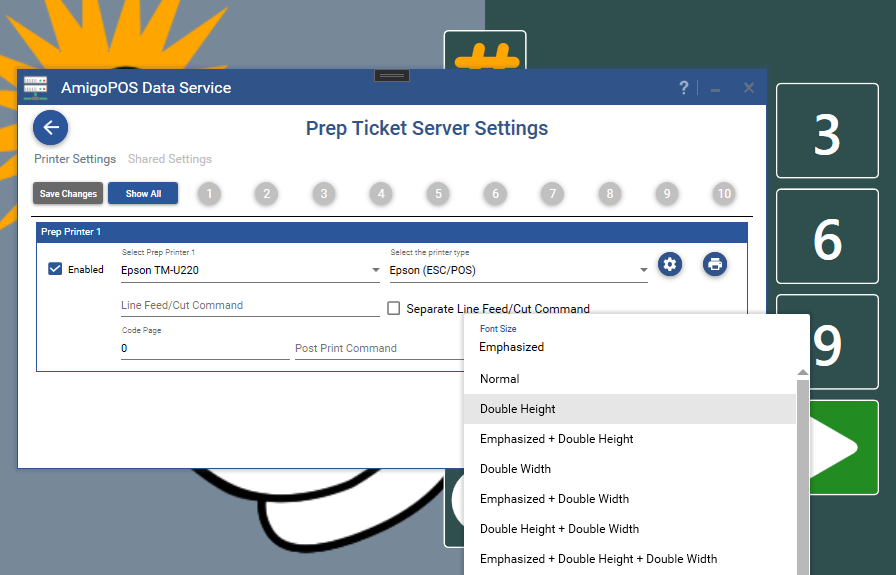Switch to Shared Settings tab
The image size is (896, 575).
point(170,159)
